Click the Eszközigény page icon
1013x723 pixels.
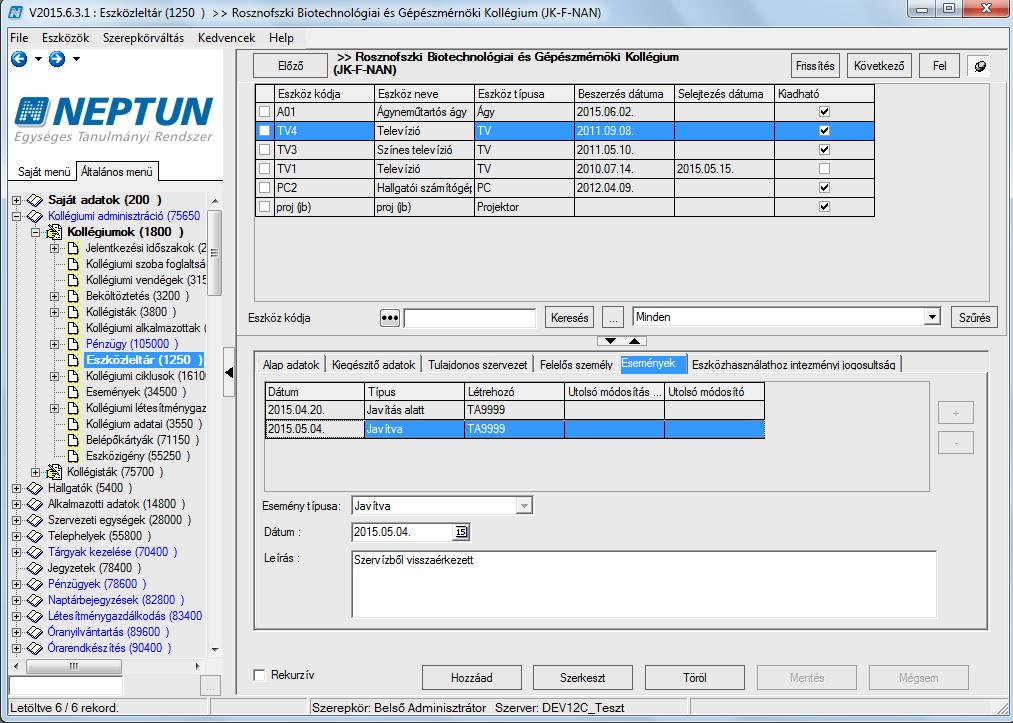click(x=73, y=456)
